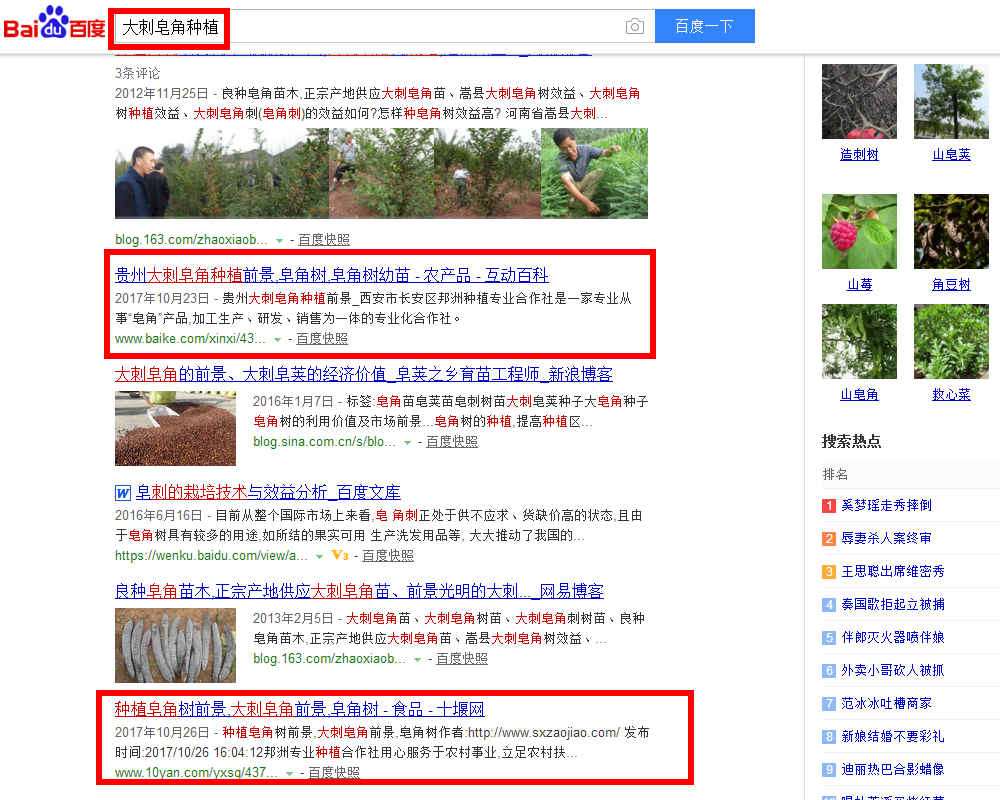Open the 山皂角 thumbnail image
The height and width of the screenshot is (800, 1000).
coord(859,341)
